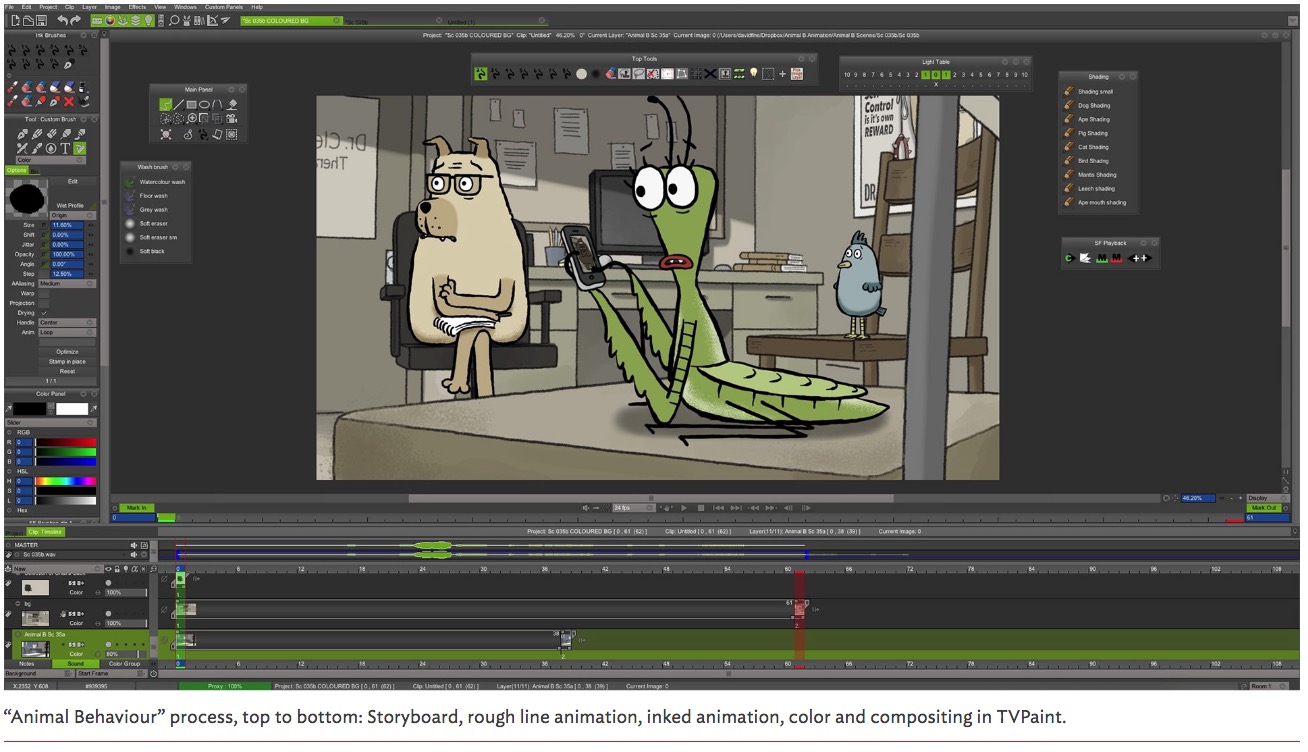This screenshot has width=1308, height=752.
Task: Click the Stamp in place button
Action: click(x=67, y=362)
